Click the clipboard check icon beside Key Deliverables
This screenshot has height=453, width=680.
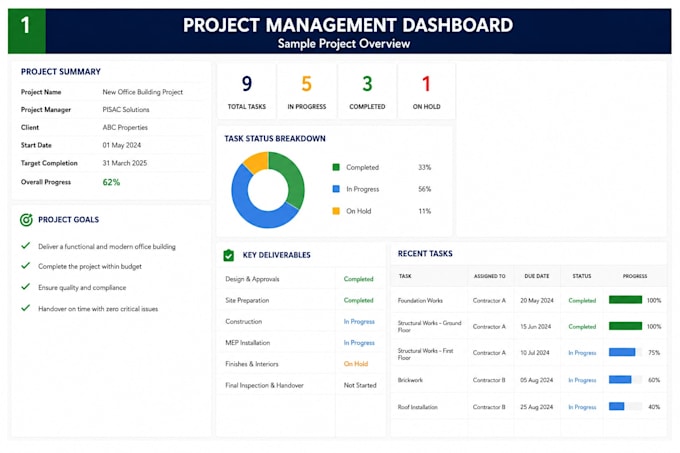coord(229,255)
